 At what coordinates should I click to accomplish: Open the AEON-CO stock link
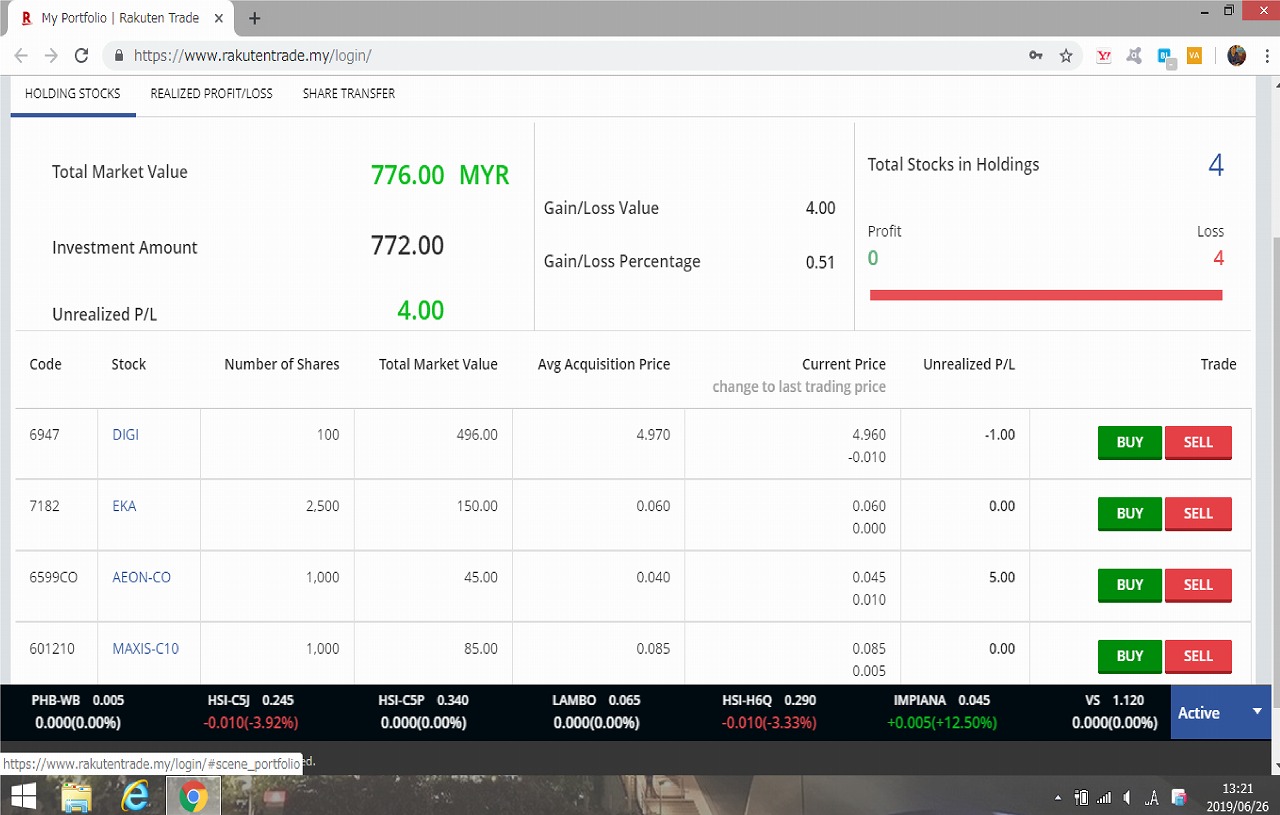point(141,577)
